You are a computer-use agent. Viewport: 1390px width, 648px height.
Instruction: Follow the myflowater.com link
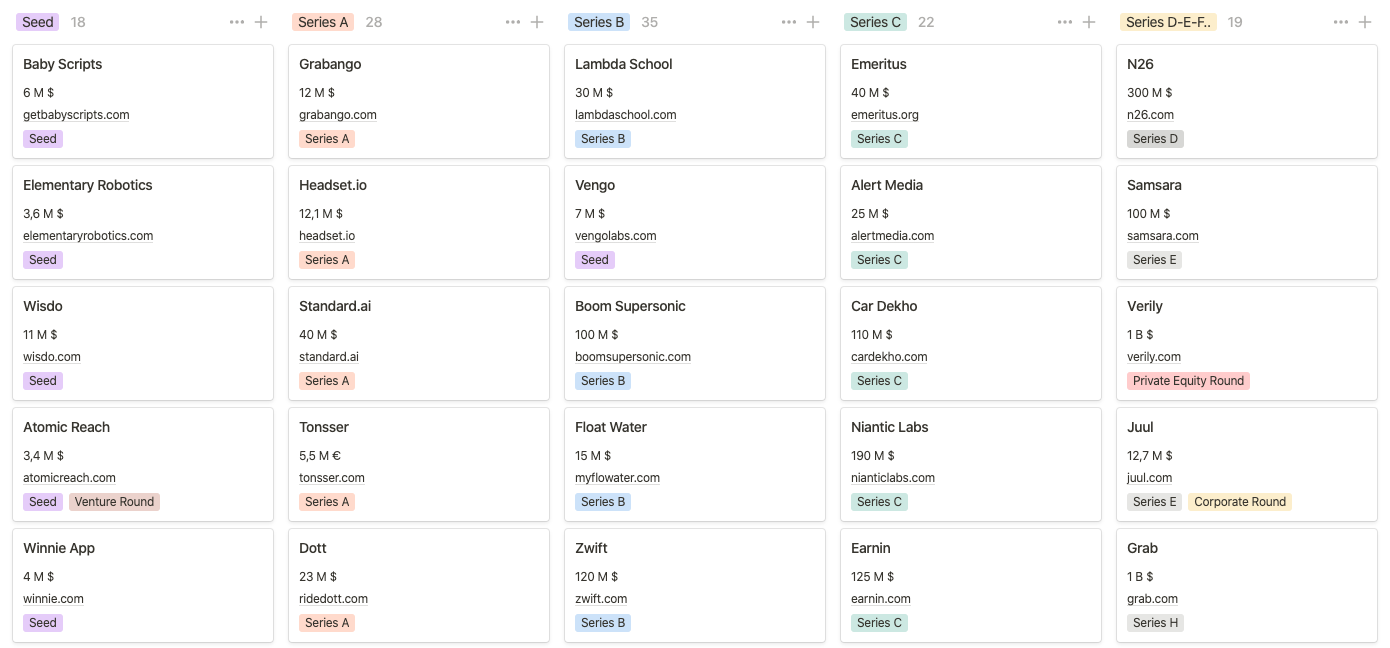coord(618,478)
